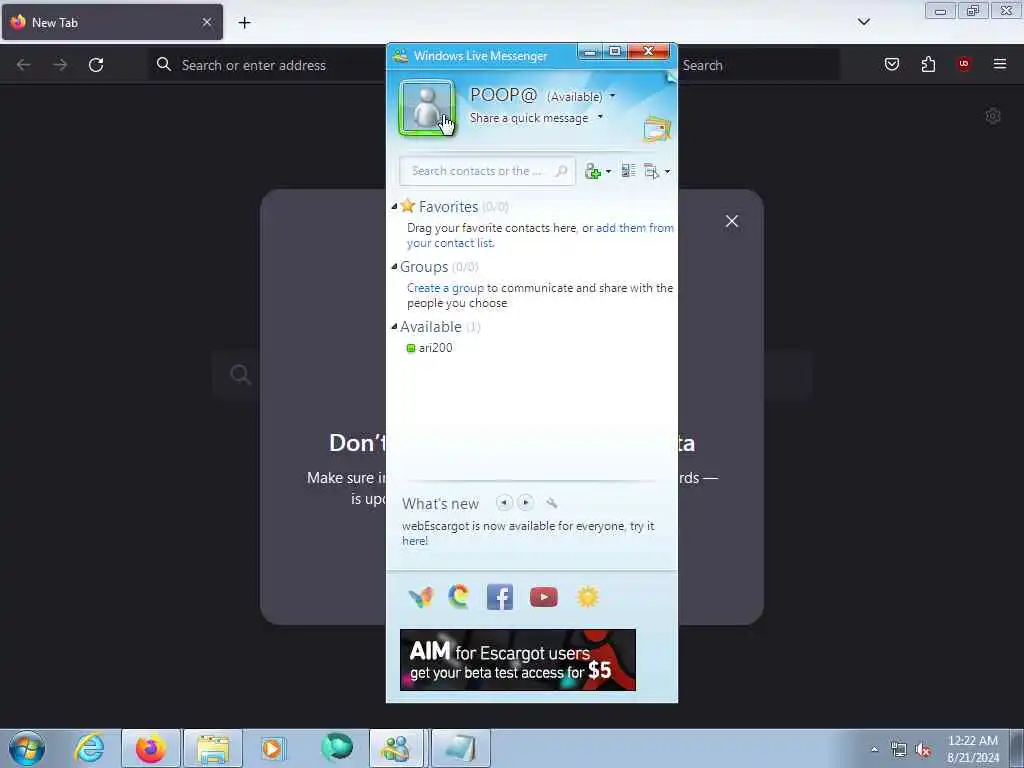This screenshot has height=768, width=1024.
Task: Open Windows Explorer from the taskbar
Action: point(213,748)
